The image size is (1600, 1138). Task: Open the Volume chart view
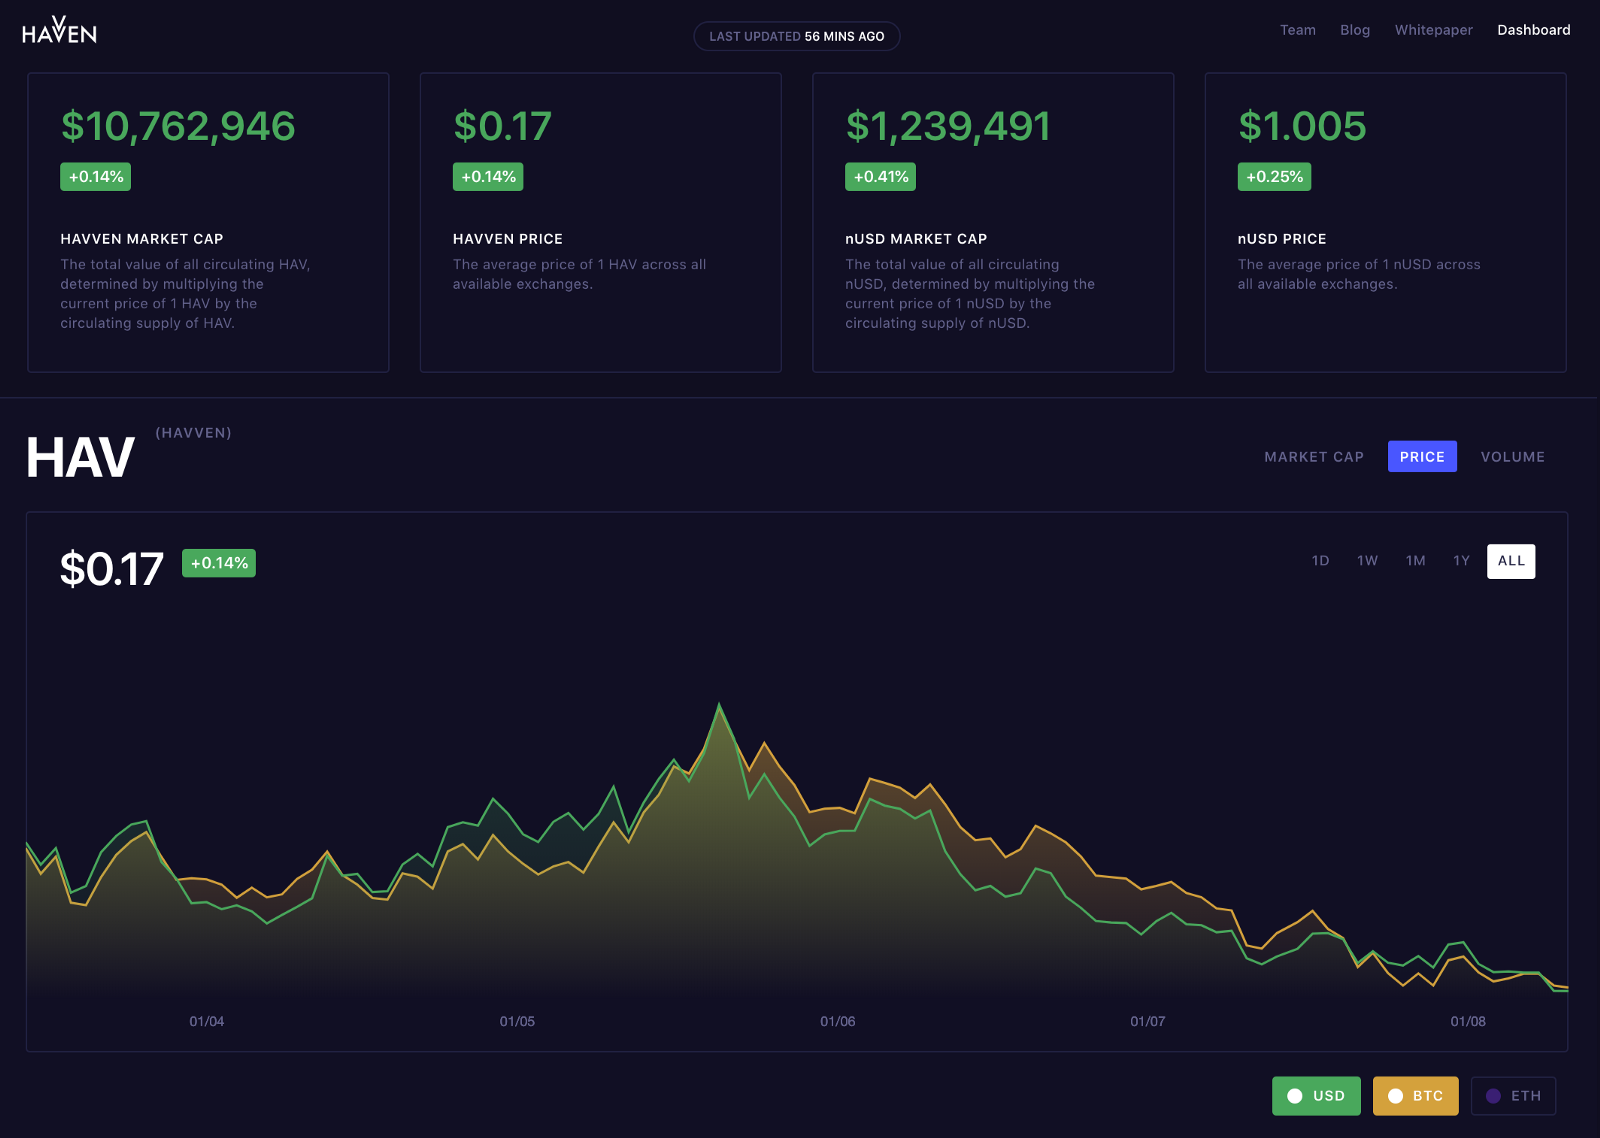click(1512, 456)
